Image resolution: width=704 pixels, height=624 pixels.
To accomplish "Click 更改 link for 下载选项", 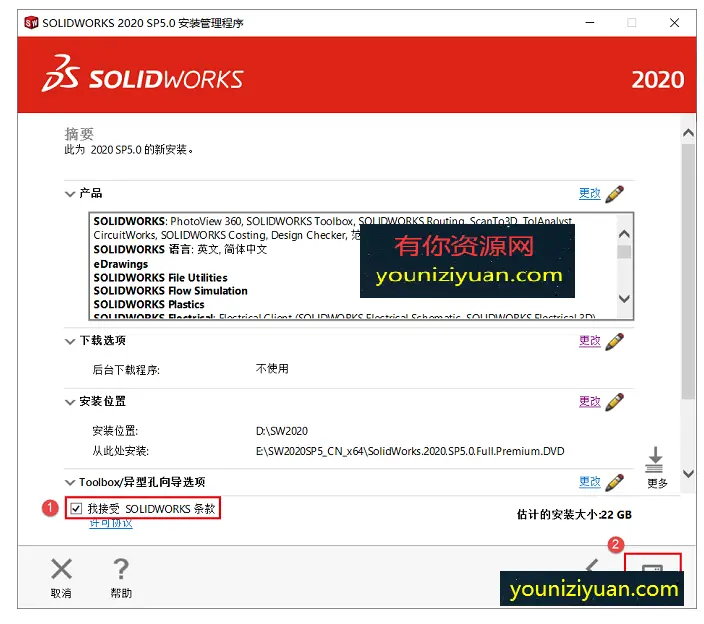I will point(590,341).
